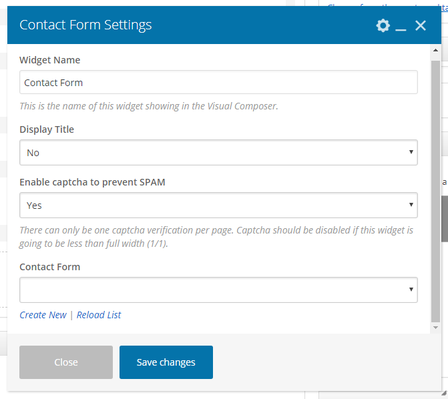Viewport: 448px width, 399px height.
Task: Click the resize grip at dialog corner
Action: click(444, 394)
